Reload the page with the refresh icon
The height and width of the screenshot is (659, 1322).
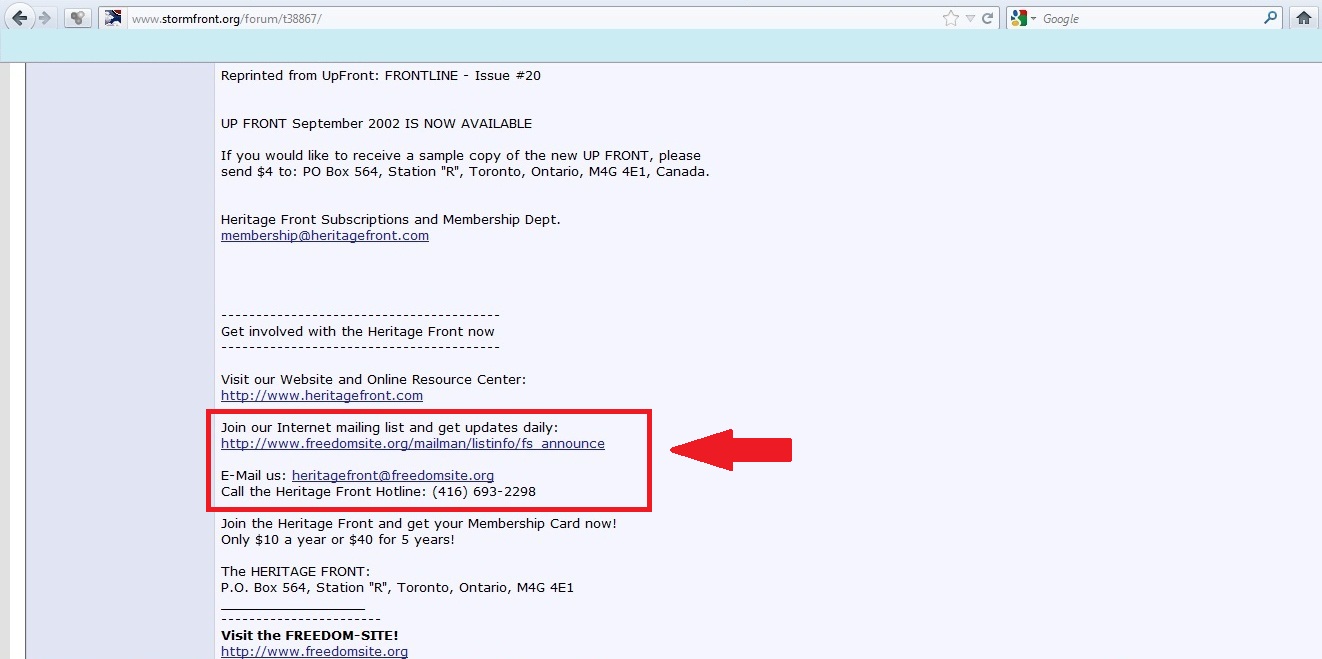click(x=987, y=18)
